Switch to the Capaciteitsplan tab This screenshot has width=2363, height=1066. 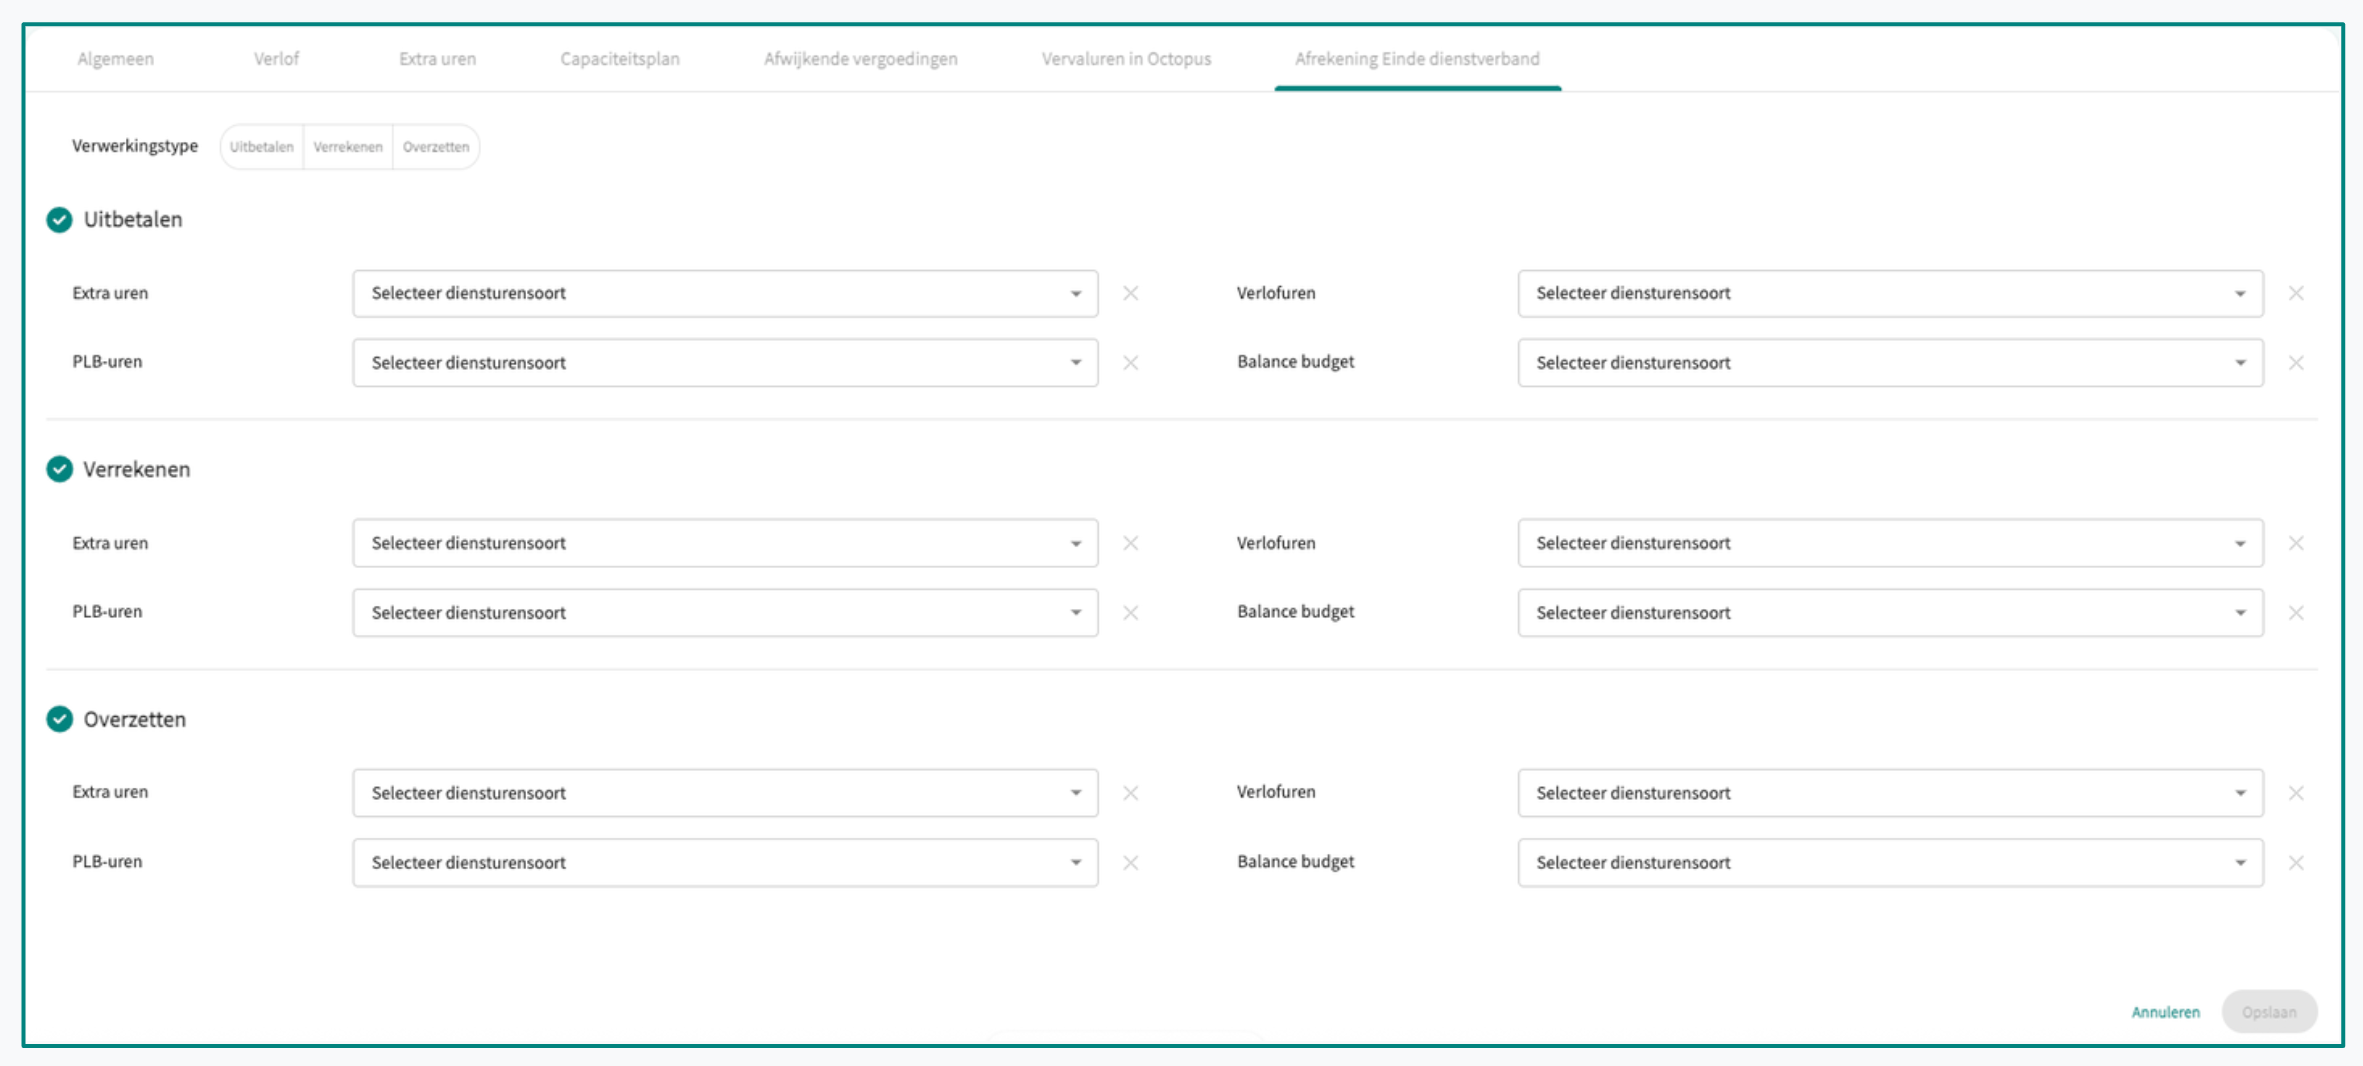point(620,59)
